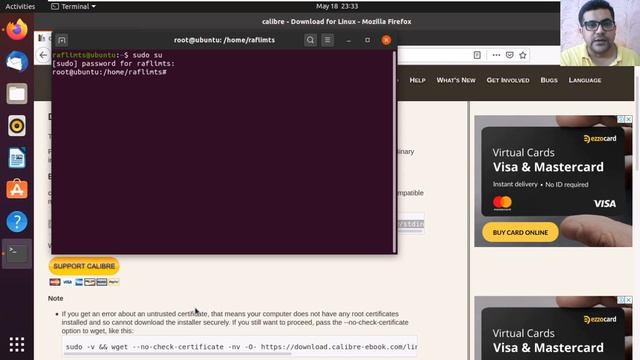Close the terminal window
640x360 pixels.
[386, 40]
